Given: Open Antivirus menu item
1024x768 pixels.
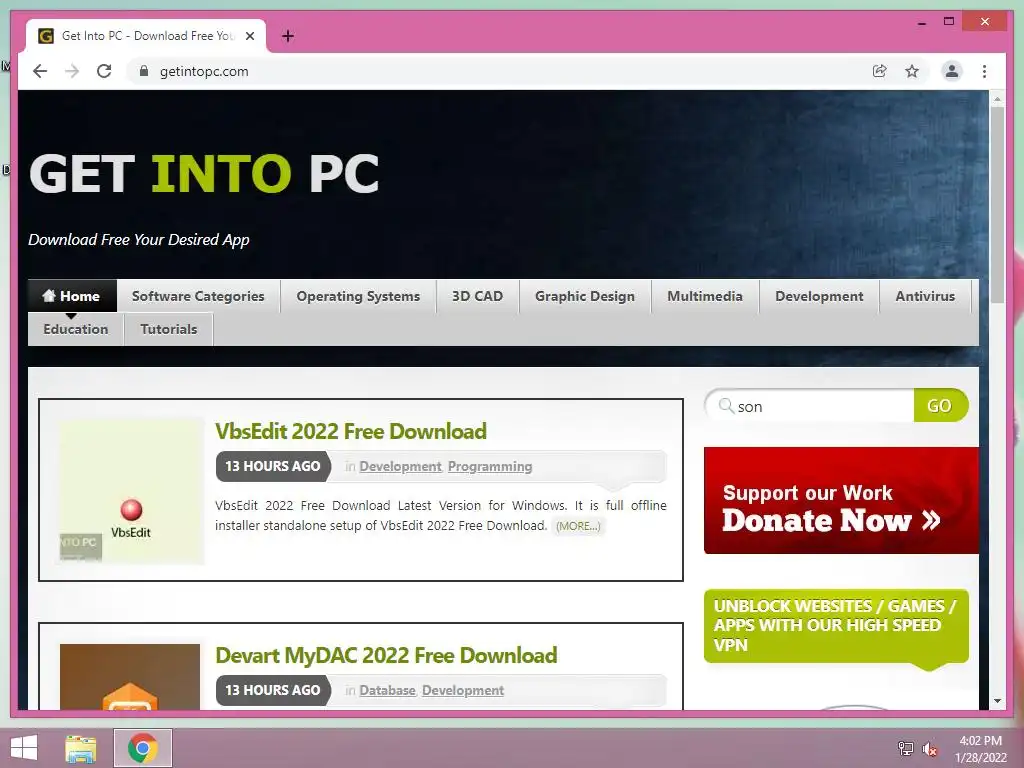Looking at the screenshot, I should 925,296.
